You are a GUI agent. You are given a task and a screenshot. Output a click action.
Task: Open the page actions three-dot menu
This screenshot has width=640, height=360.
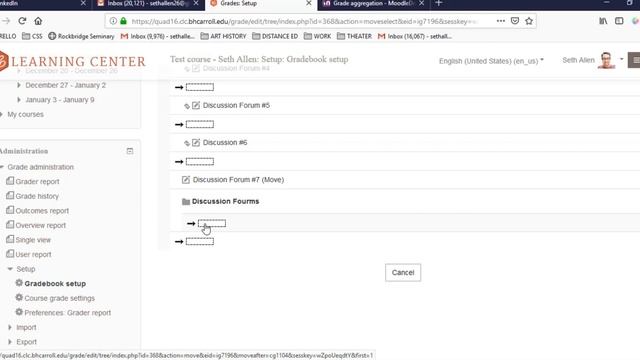pos(500,21)
